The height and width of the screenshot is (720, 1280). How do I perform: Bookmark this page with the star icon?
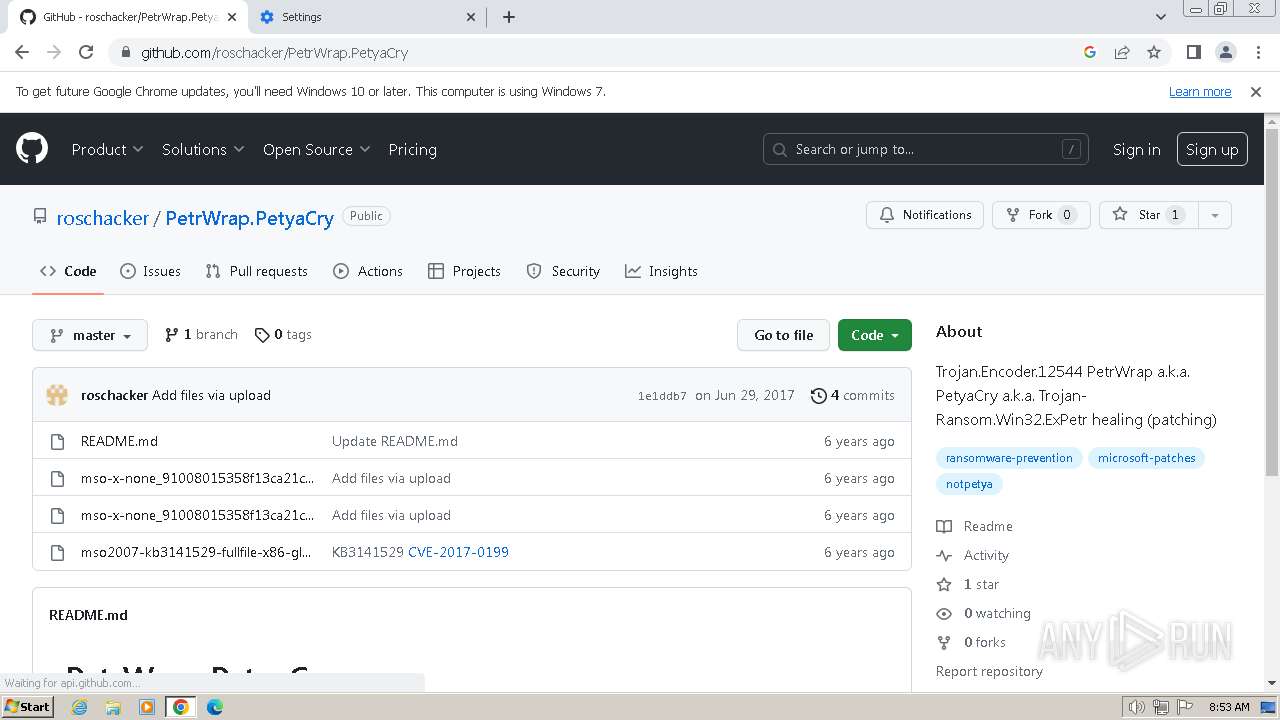point(1154,52)
